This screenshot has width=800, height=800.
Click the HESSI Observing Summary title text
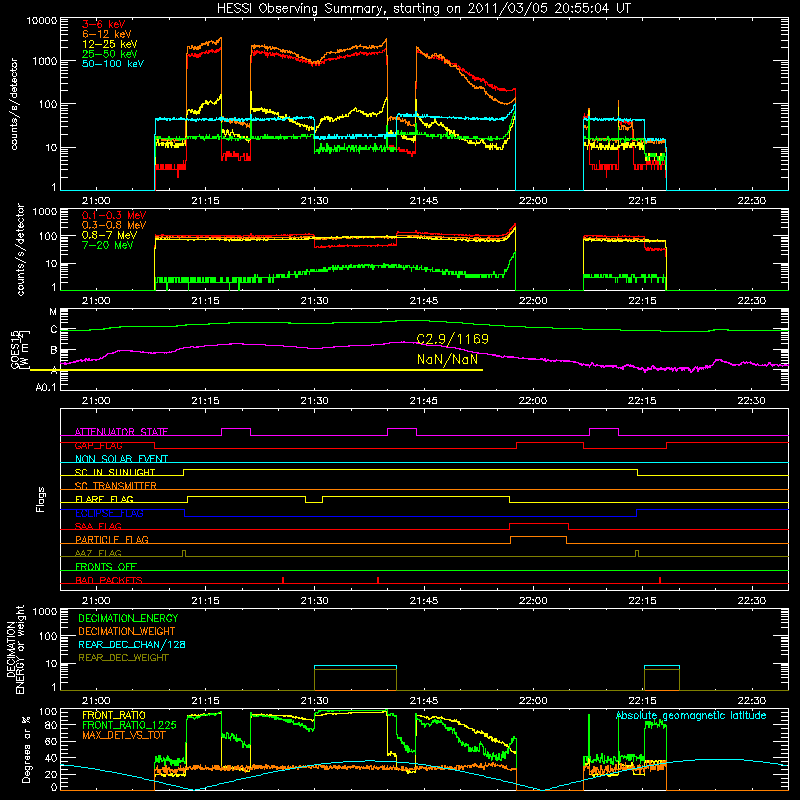tap(423, 9)
